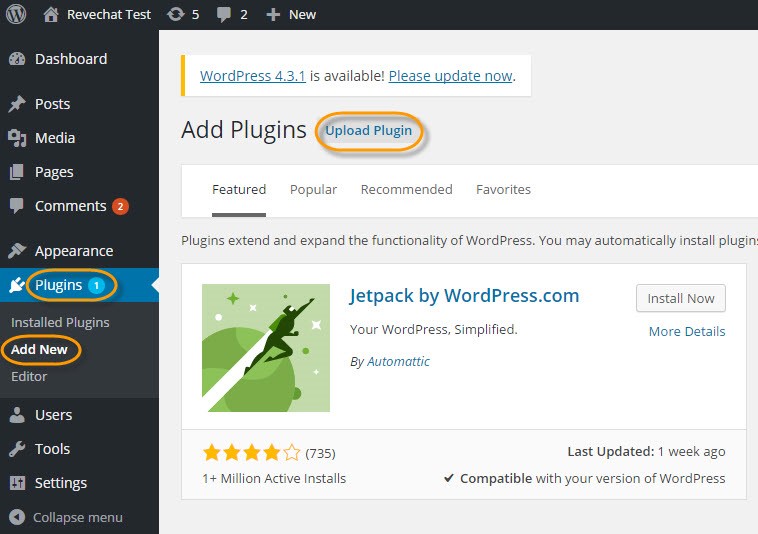Click the Tools wrench icon

click(17, 449)
